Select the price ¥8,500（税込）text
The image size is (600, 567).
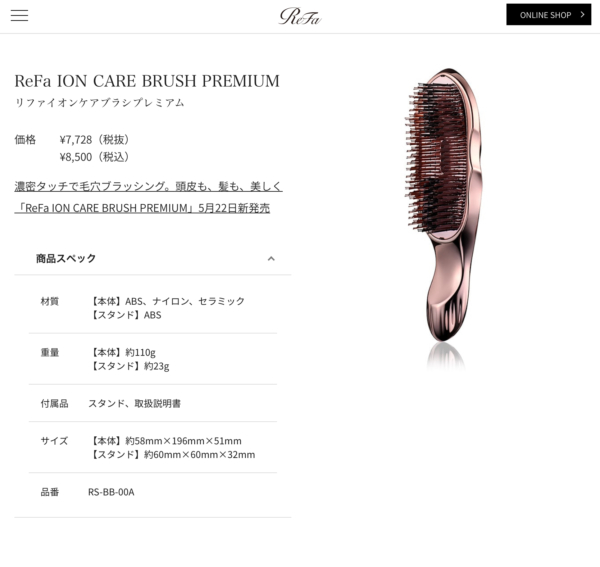[94, 157]
